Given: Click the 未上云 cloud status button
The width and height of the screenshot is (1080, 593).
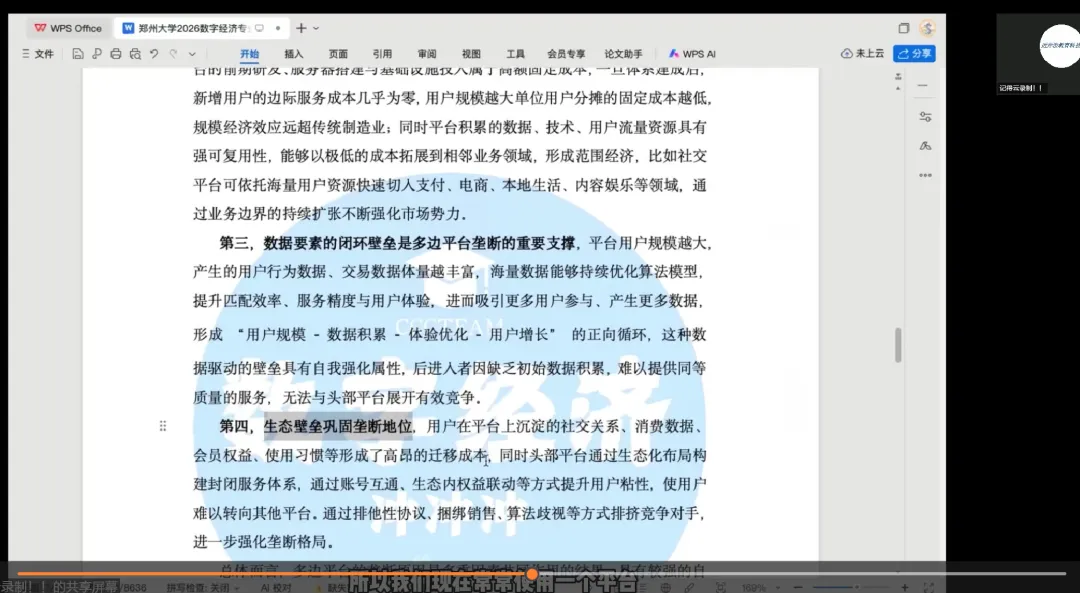Looking at the screenshot, I should 862,53.
